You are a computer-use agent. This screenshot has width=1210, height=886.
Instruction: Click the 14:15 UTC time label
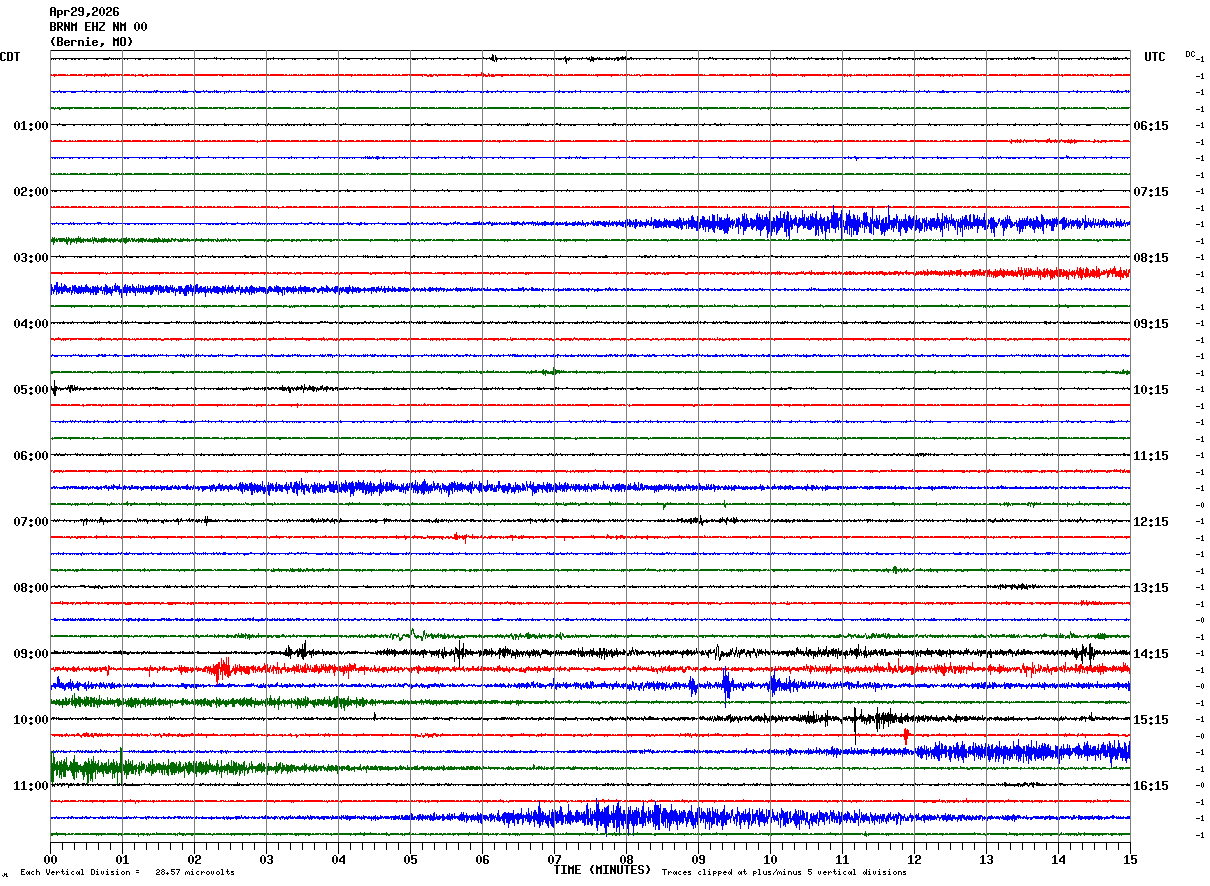[x=1150, y=654]
